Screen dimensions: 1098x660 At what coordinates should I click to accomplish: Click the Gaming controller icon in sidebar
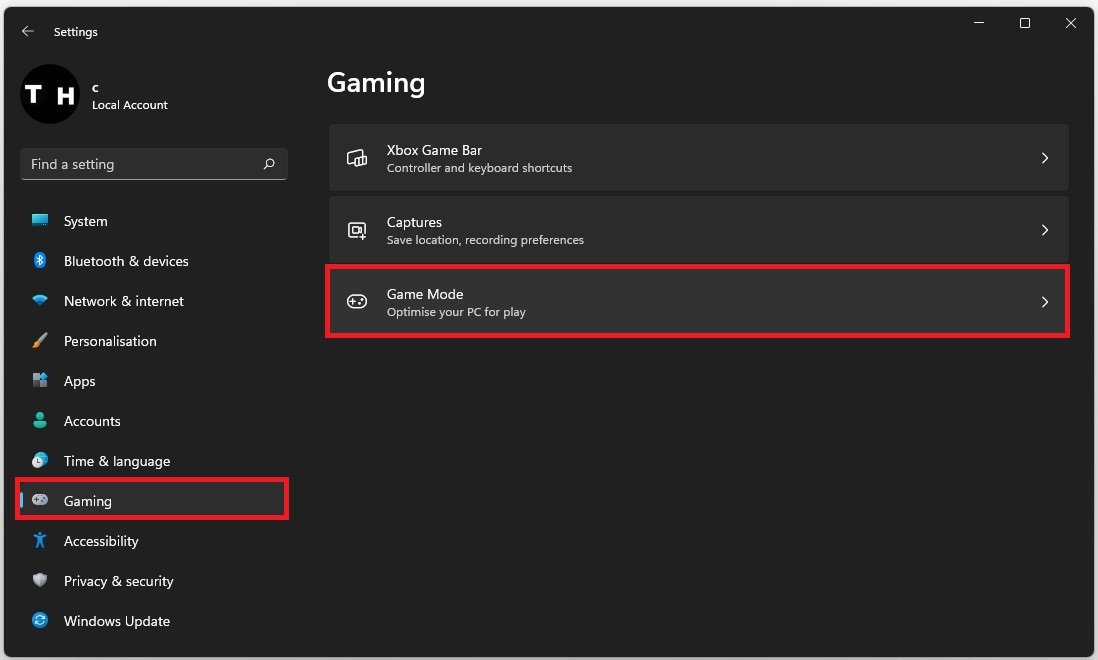[x=40, y=500]
